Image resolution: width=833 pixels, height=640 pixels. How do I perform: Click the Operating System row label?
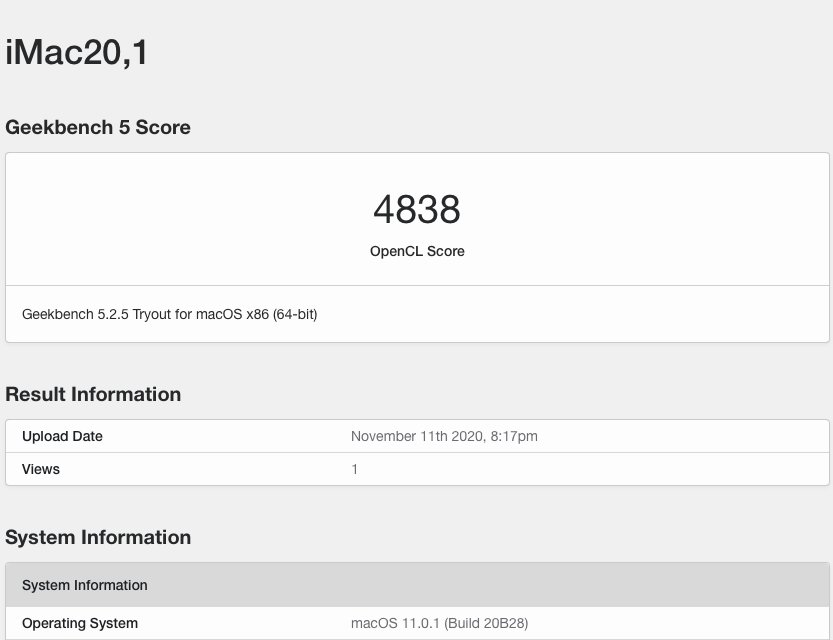click(x=80, y=623)
